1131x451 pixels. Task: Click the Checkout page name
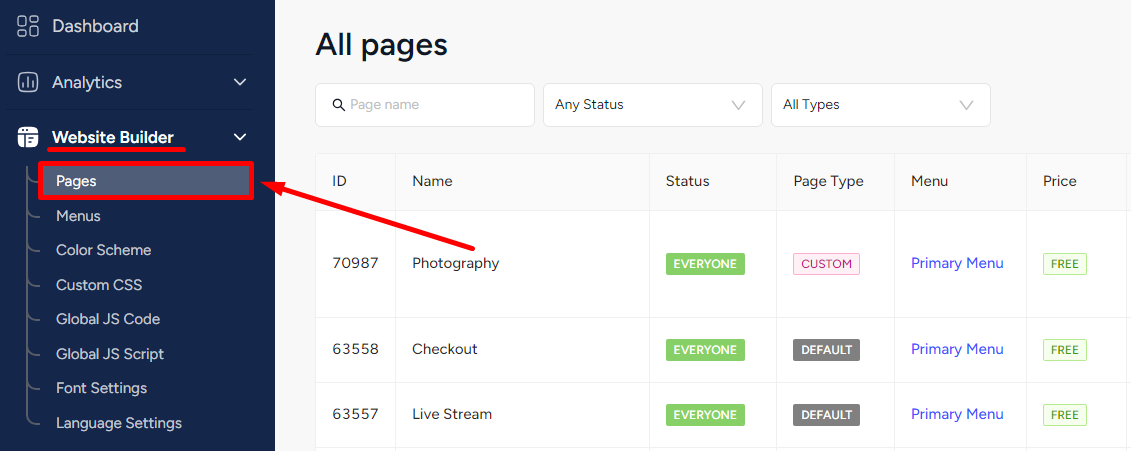pyautogui.click(x=444, y=349)
